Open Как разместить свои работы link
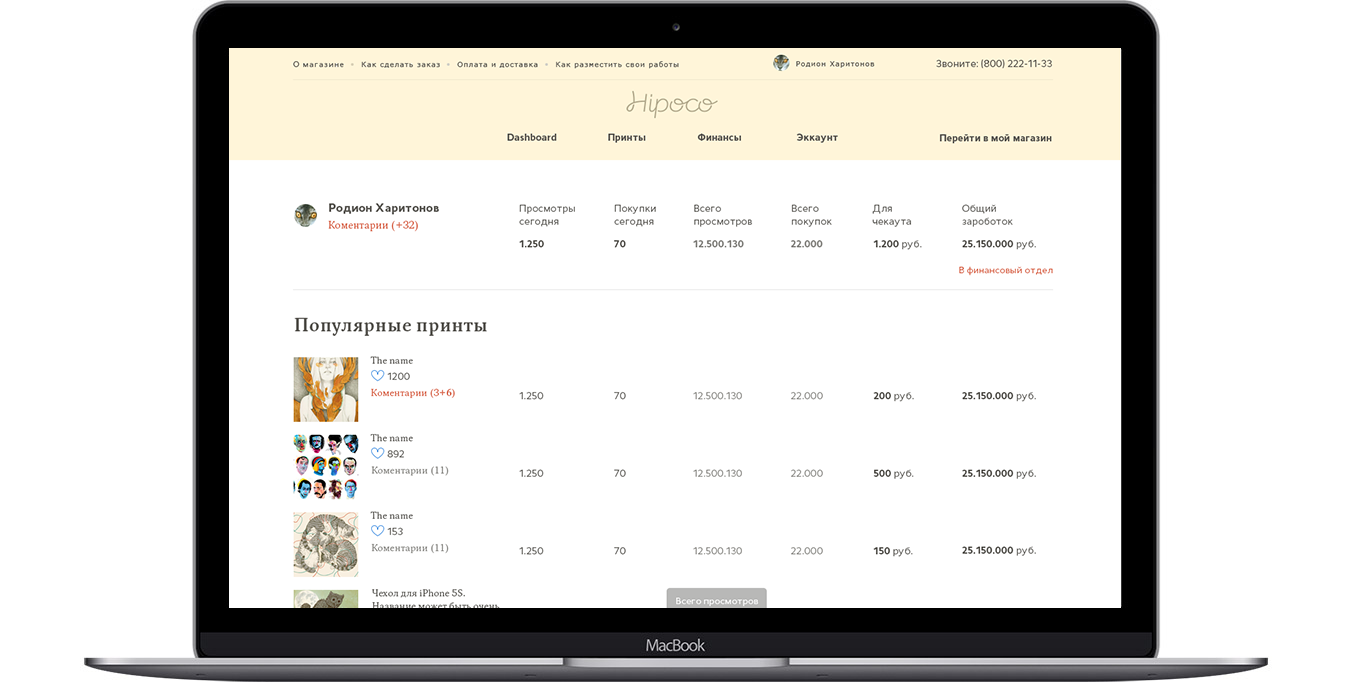1361x682 pixels. (x=617, y=64)
